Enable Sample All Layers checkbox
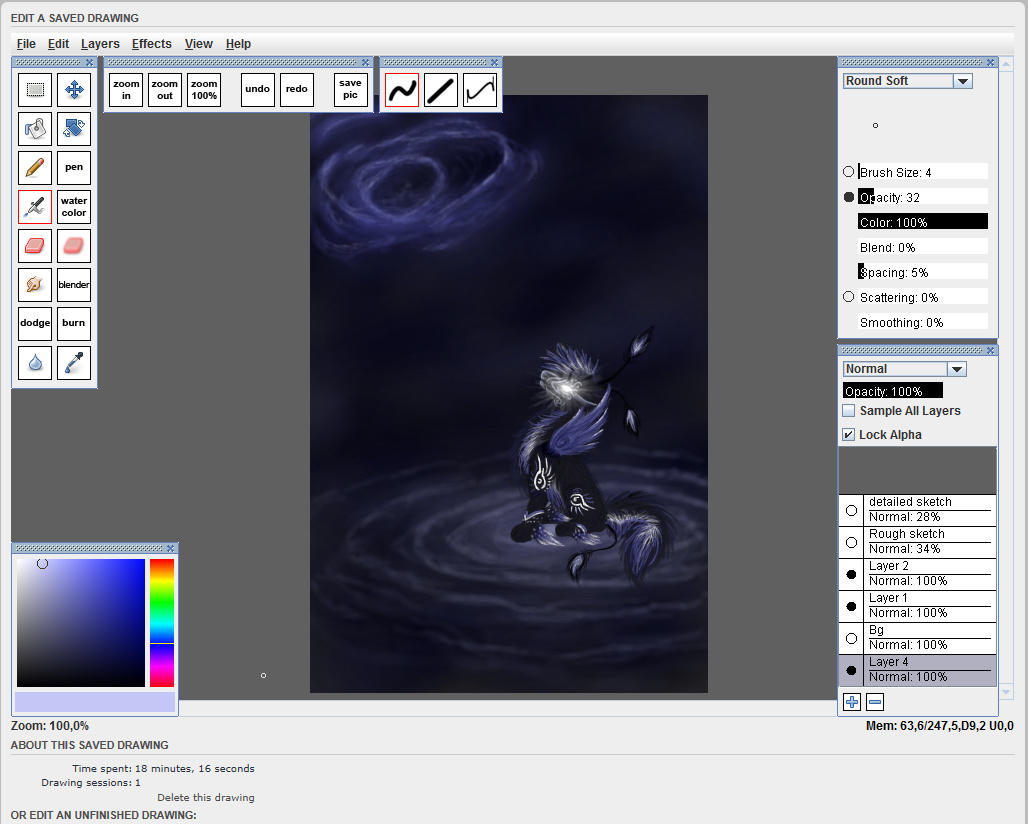1028x824 pixels. tap(849, 411)
